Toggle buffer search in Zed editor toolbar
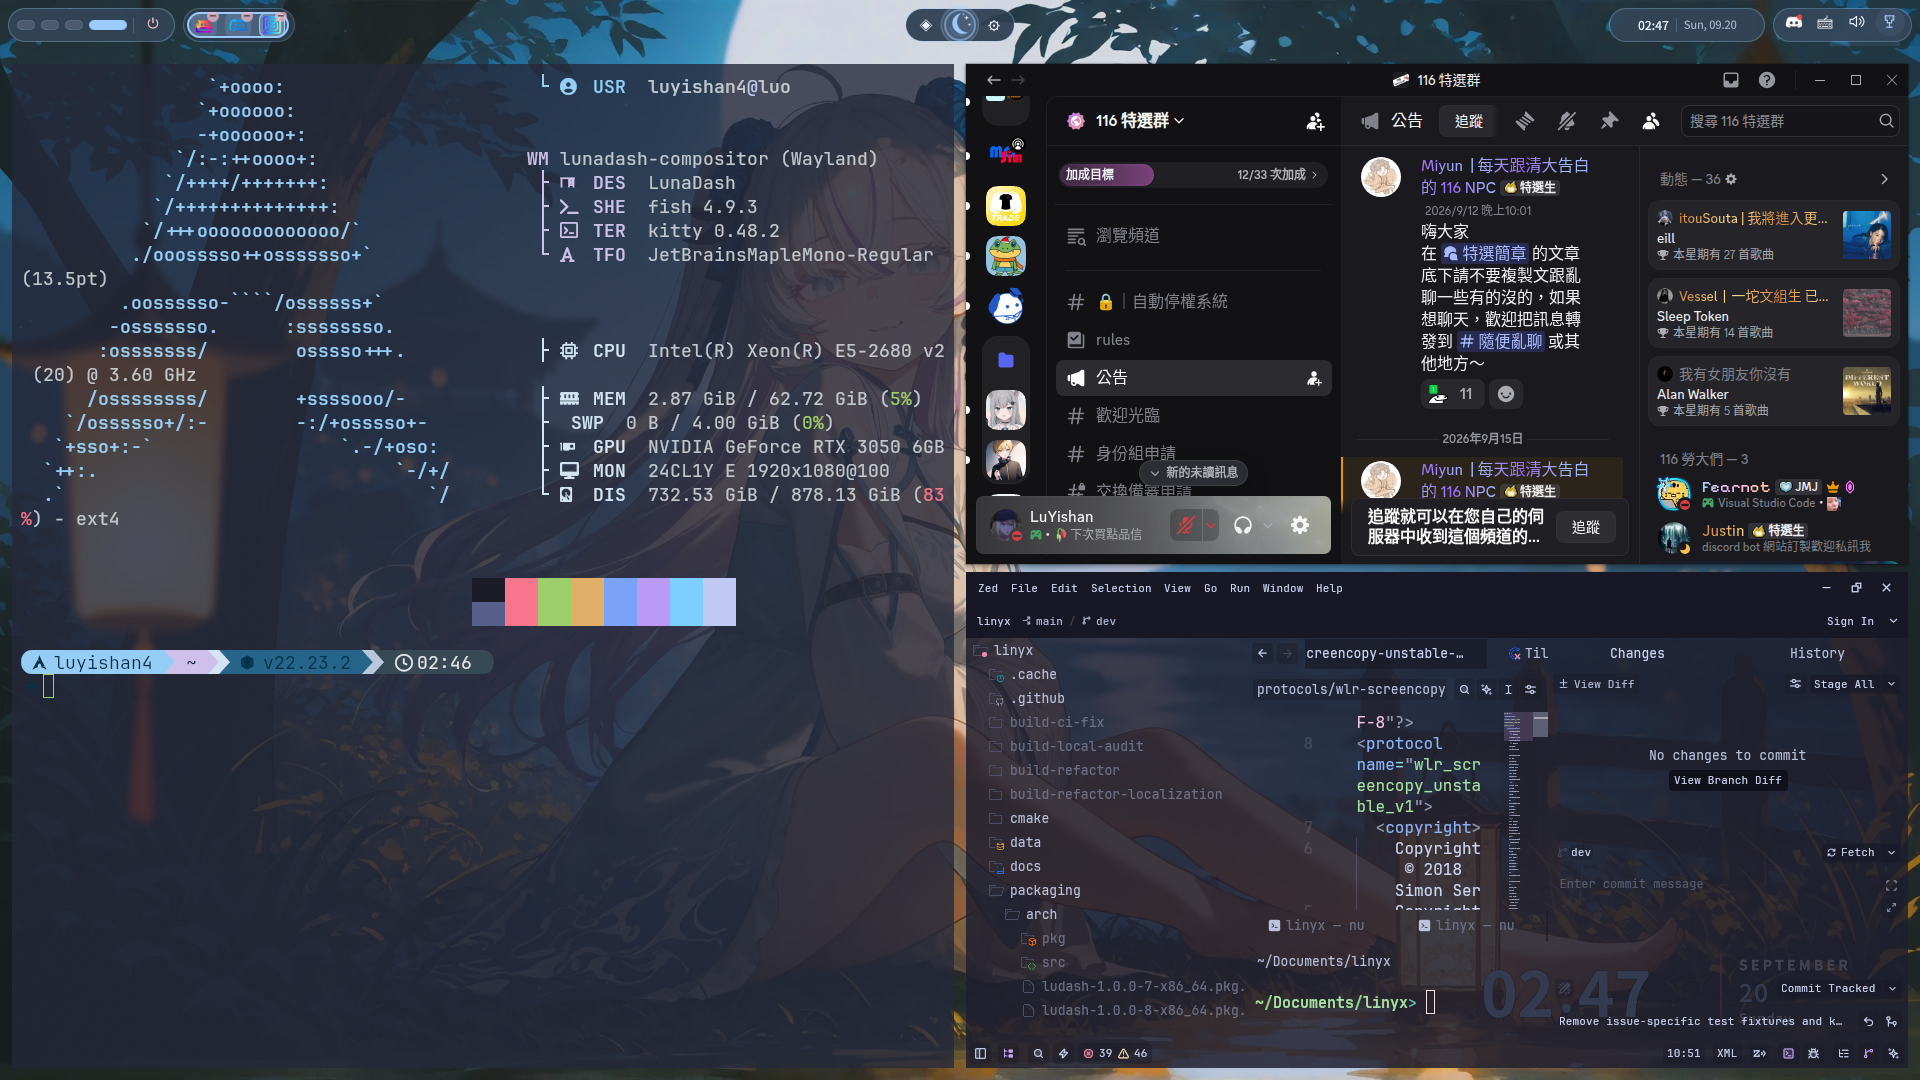 pyautogui.click(x=1464, y=690)
